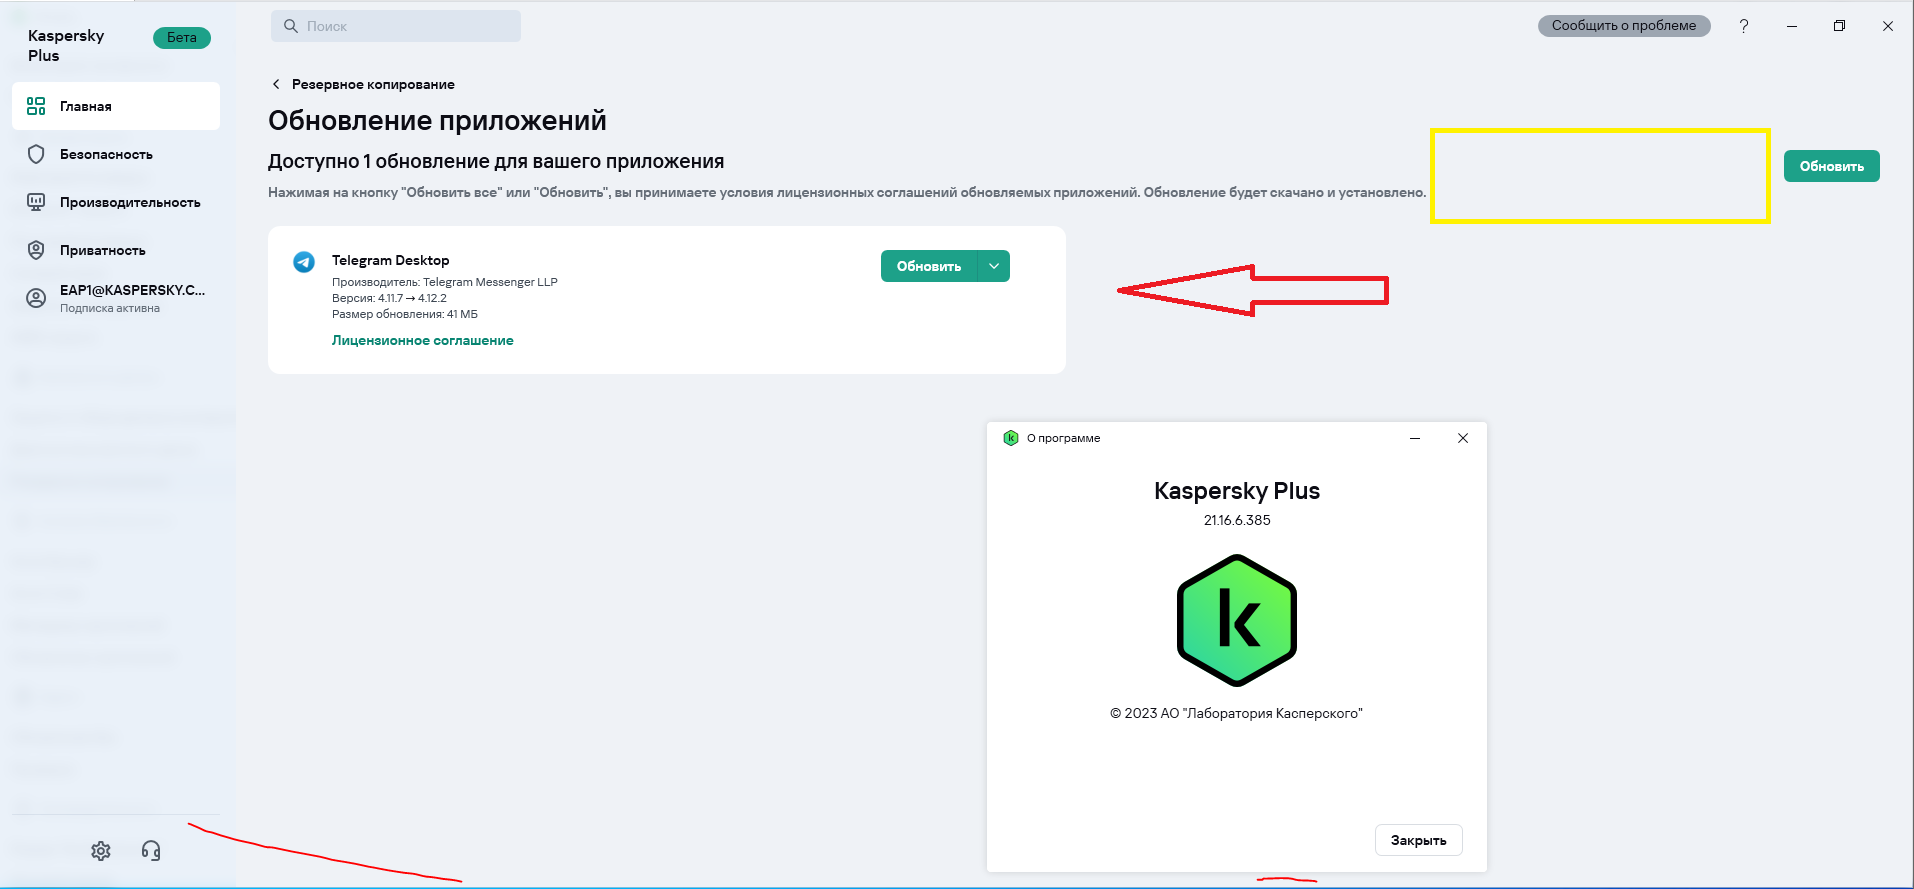Click the Поиск search field

click(396, 26)
